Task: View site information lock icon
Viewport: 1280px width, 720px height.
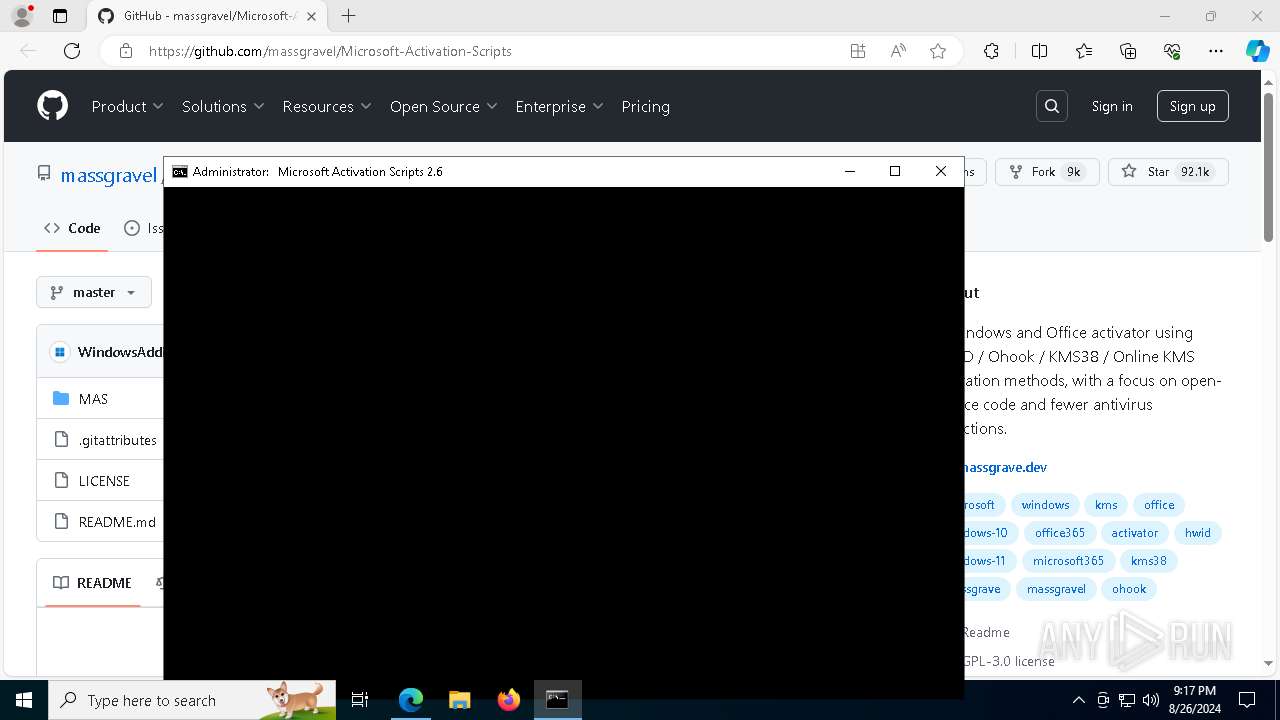Action: [126, 51]
